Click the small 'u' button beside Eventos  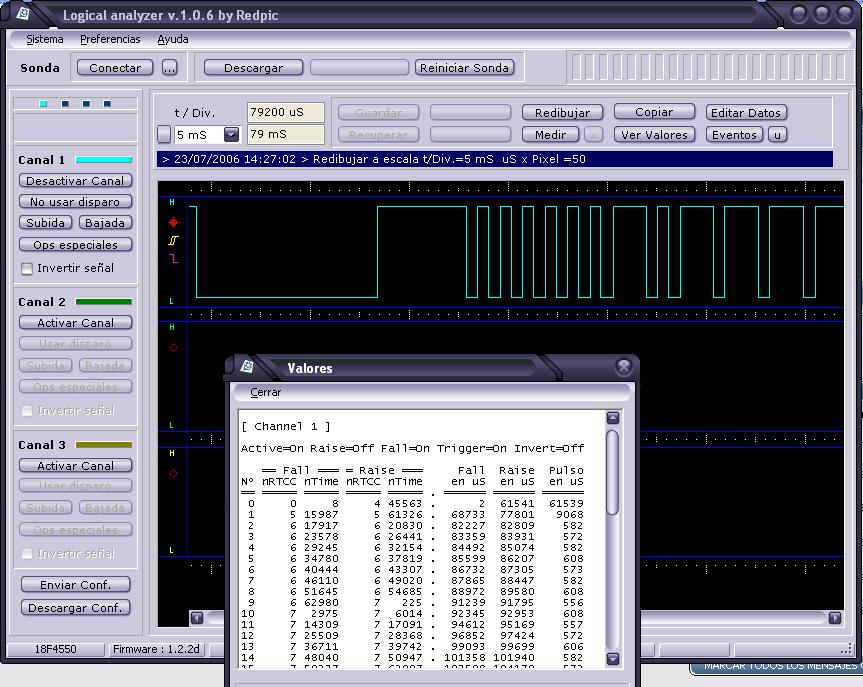[777, 135]
